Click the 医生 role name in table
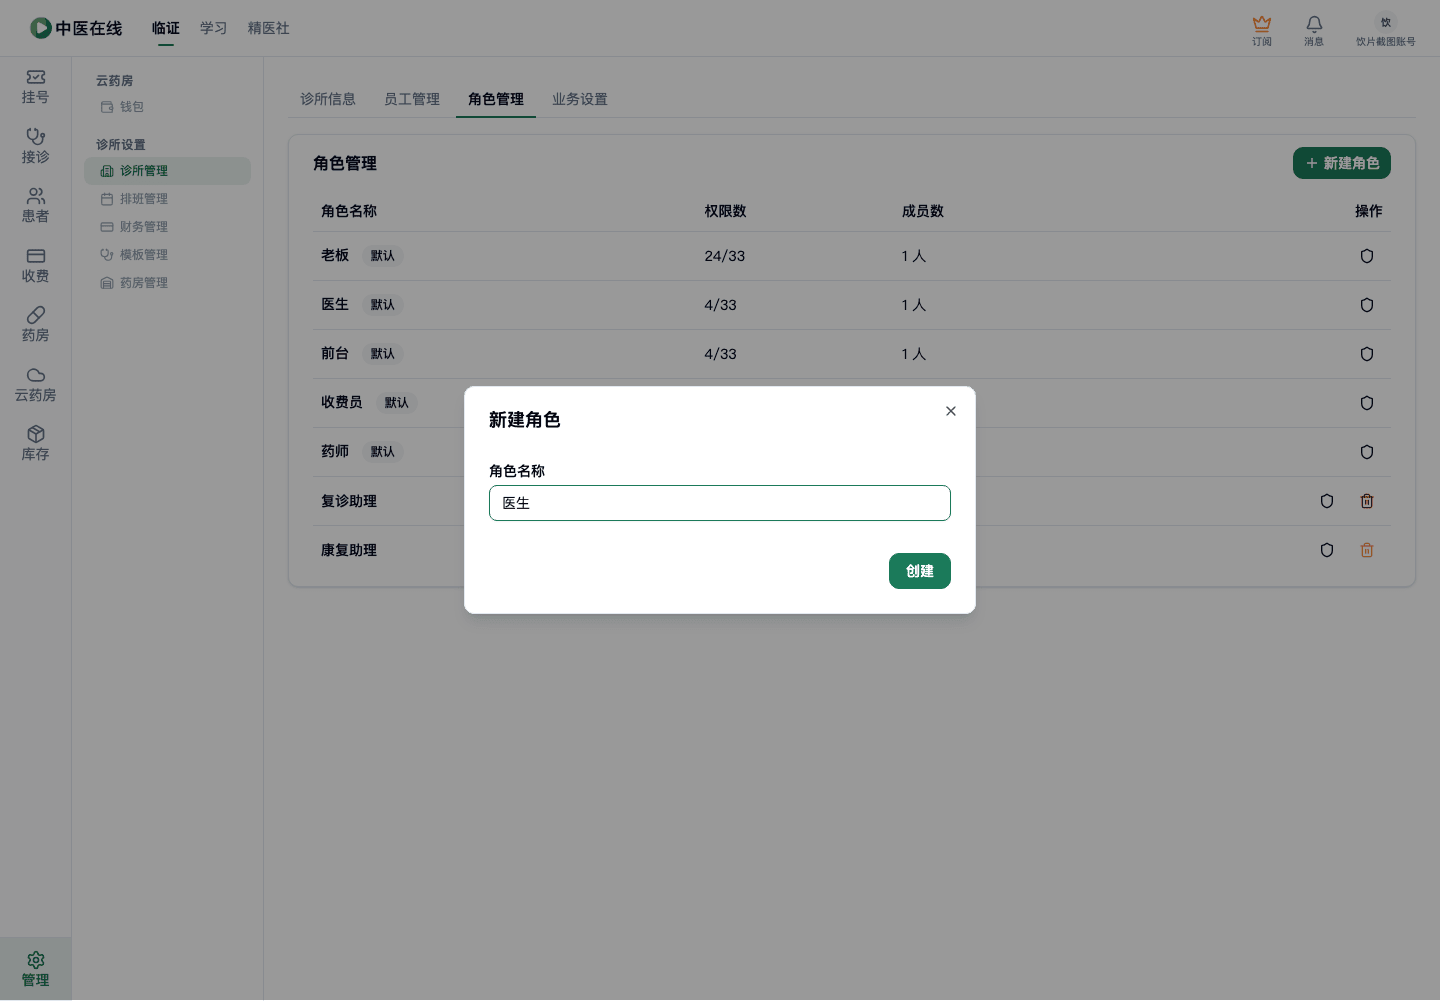 click(x=335, y=305)
